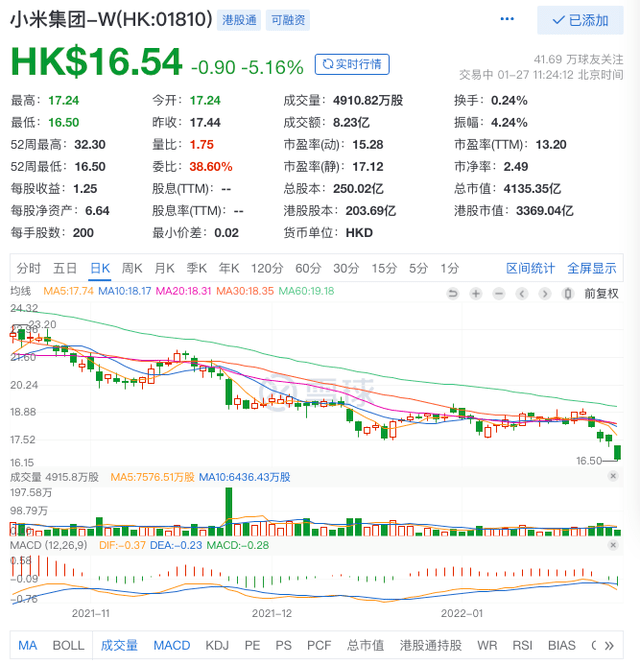Viewport: 640px width, 665px height.
Task: Toggle the 成交量 indicator at bottom
Action: (119, 645)
